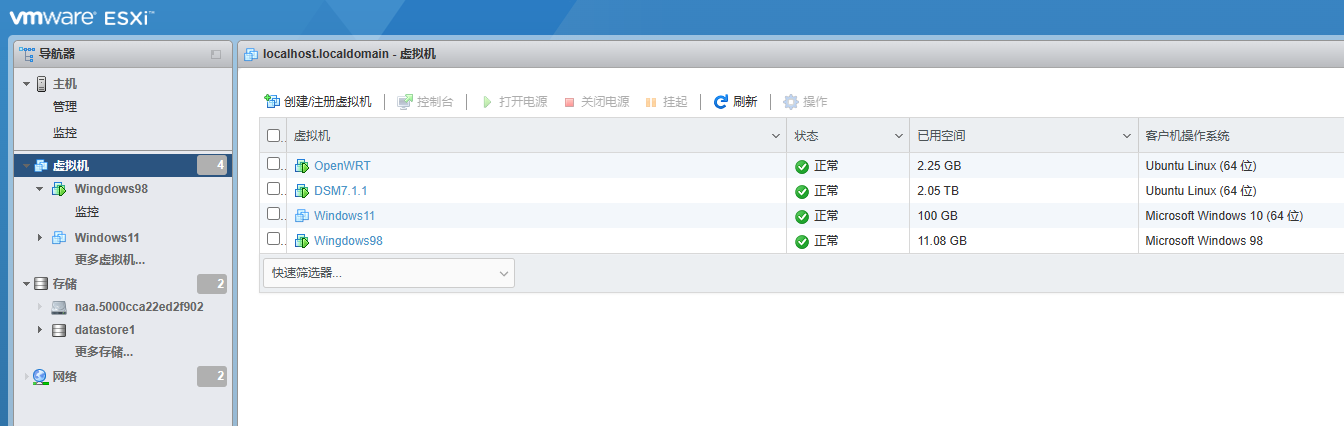Open the Windows11 VM link in table
1344x426 pixels.
pyautogui.click(x=344, y=216)
